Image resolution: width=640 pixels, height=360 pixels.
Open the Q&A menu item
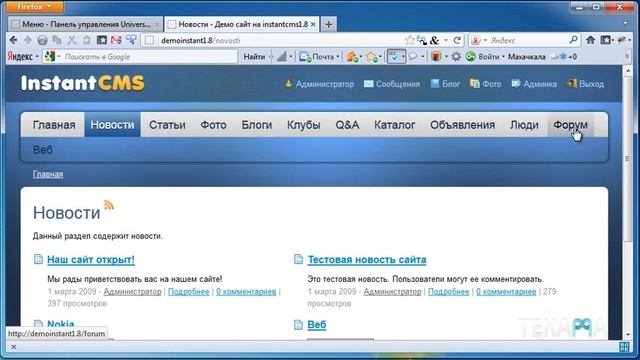[347, 125]
